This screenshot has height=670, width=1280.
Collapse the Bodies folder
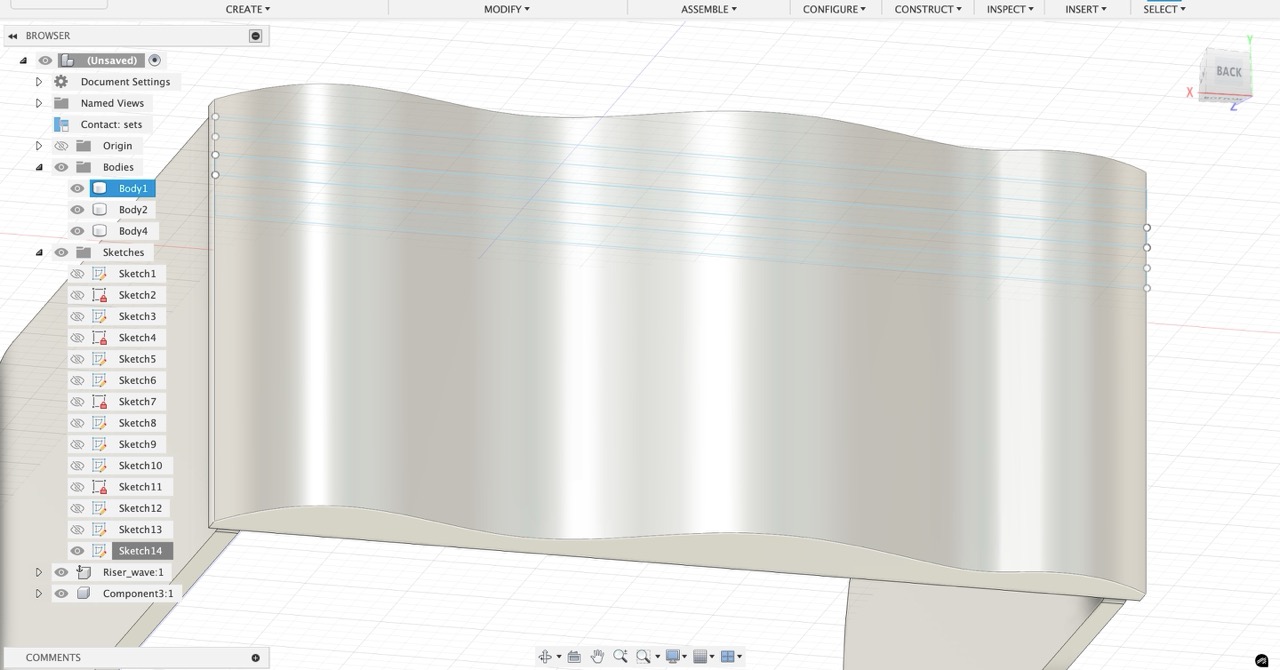click(x=38, y=167)
